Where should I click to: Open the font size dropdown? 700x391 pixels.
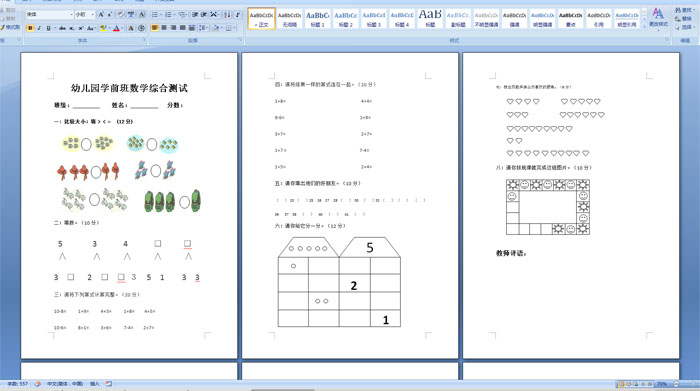point(85,15)
